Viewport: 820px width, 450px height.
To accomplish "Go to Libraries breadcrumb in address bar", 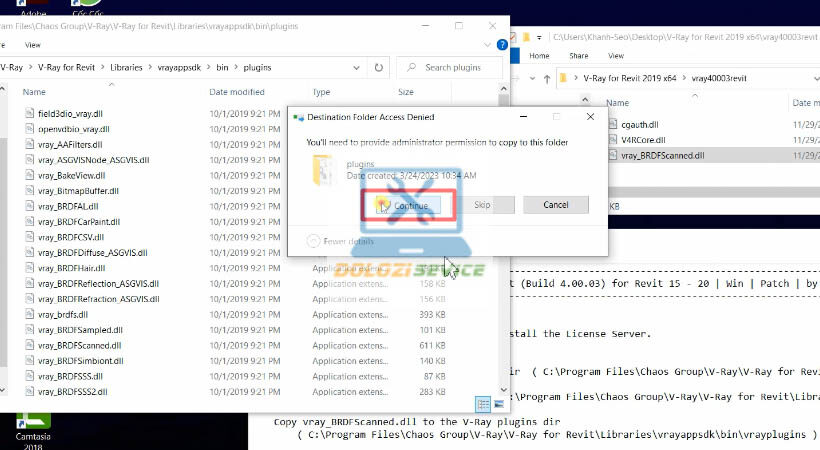I will pos(126,68).
